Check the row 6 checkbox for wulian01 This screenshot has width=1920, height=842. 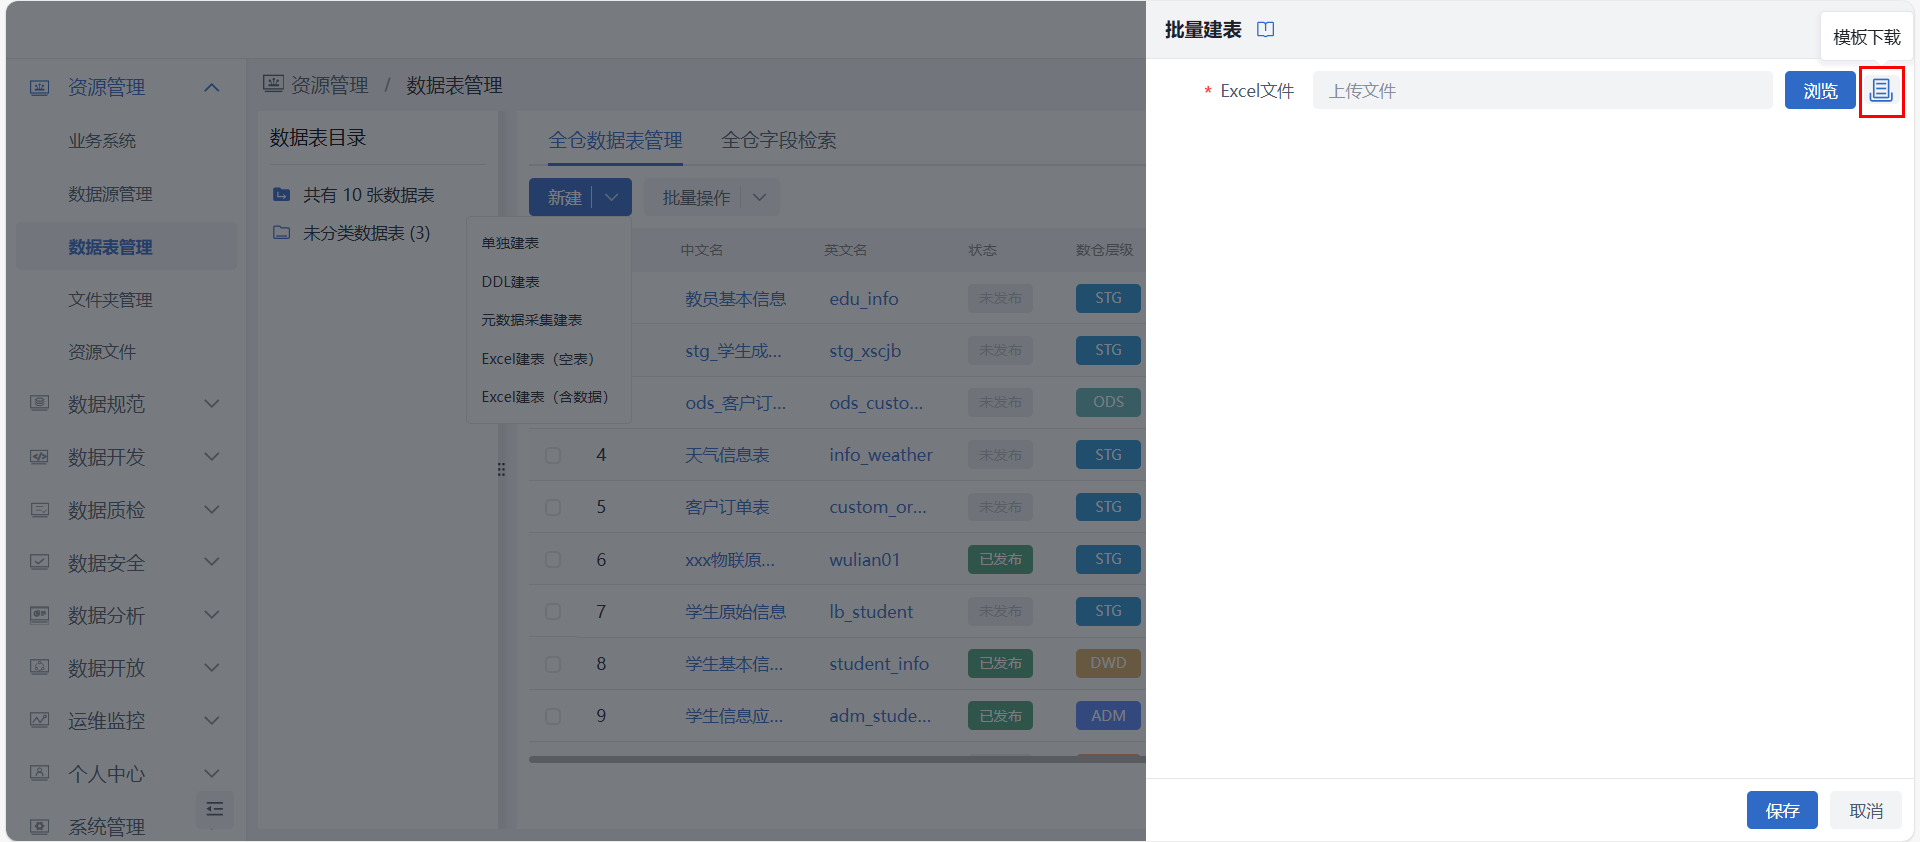click(x=553, y=560)
